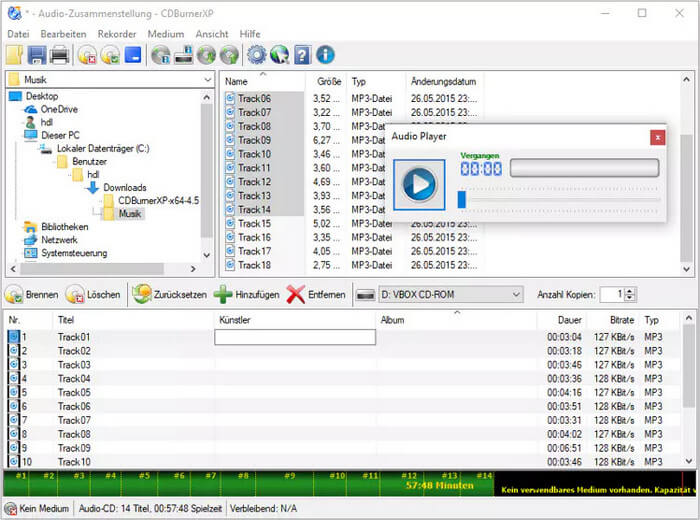Click Hinzufügen to add tracks
Screen dimensions: 700x520
point(246,295)
